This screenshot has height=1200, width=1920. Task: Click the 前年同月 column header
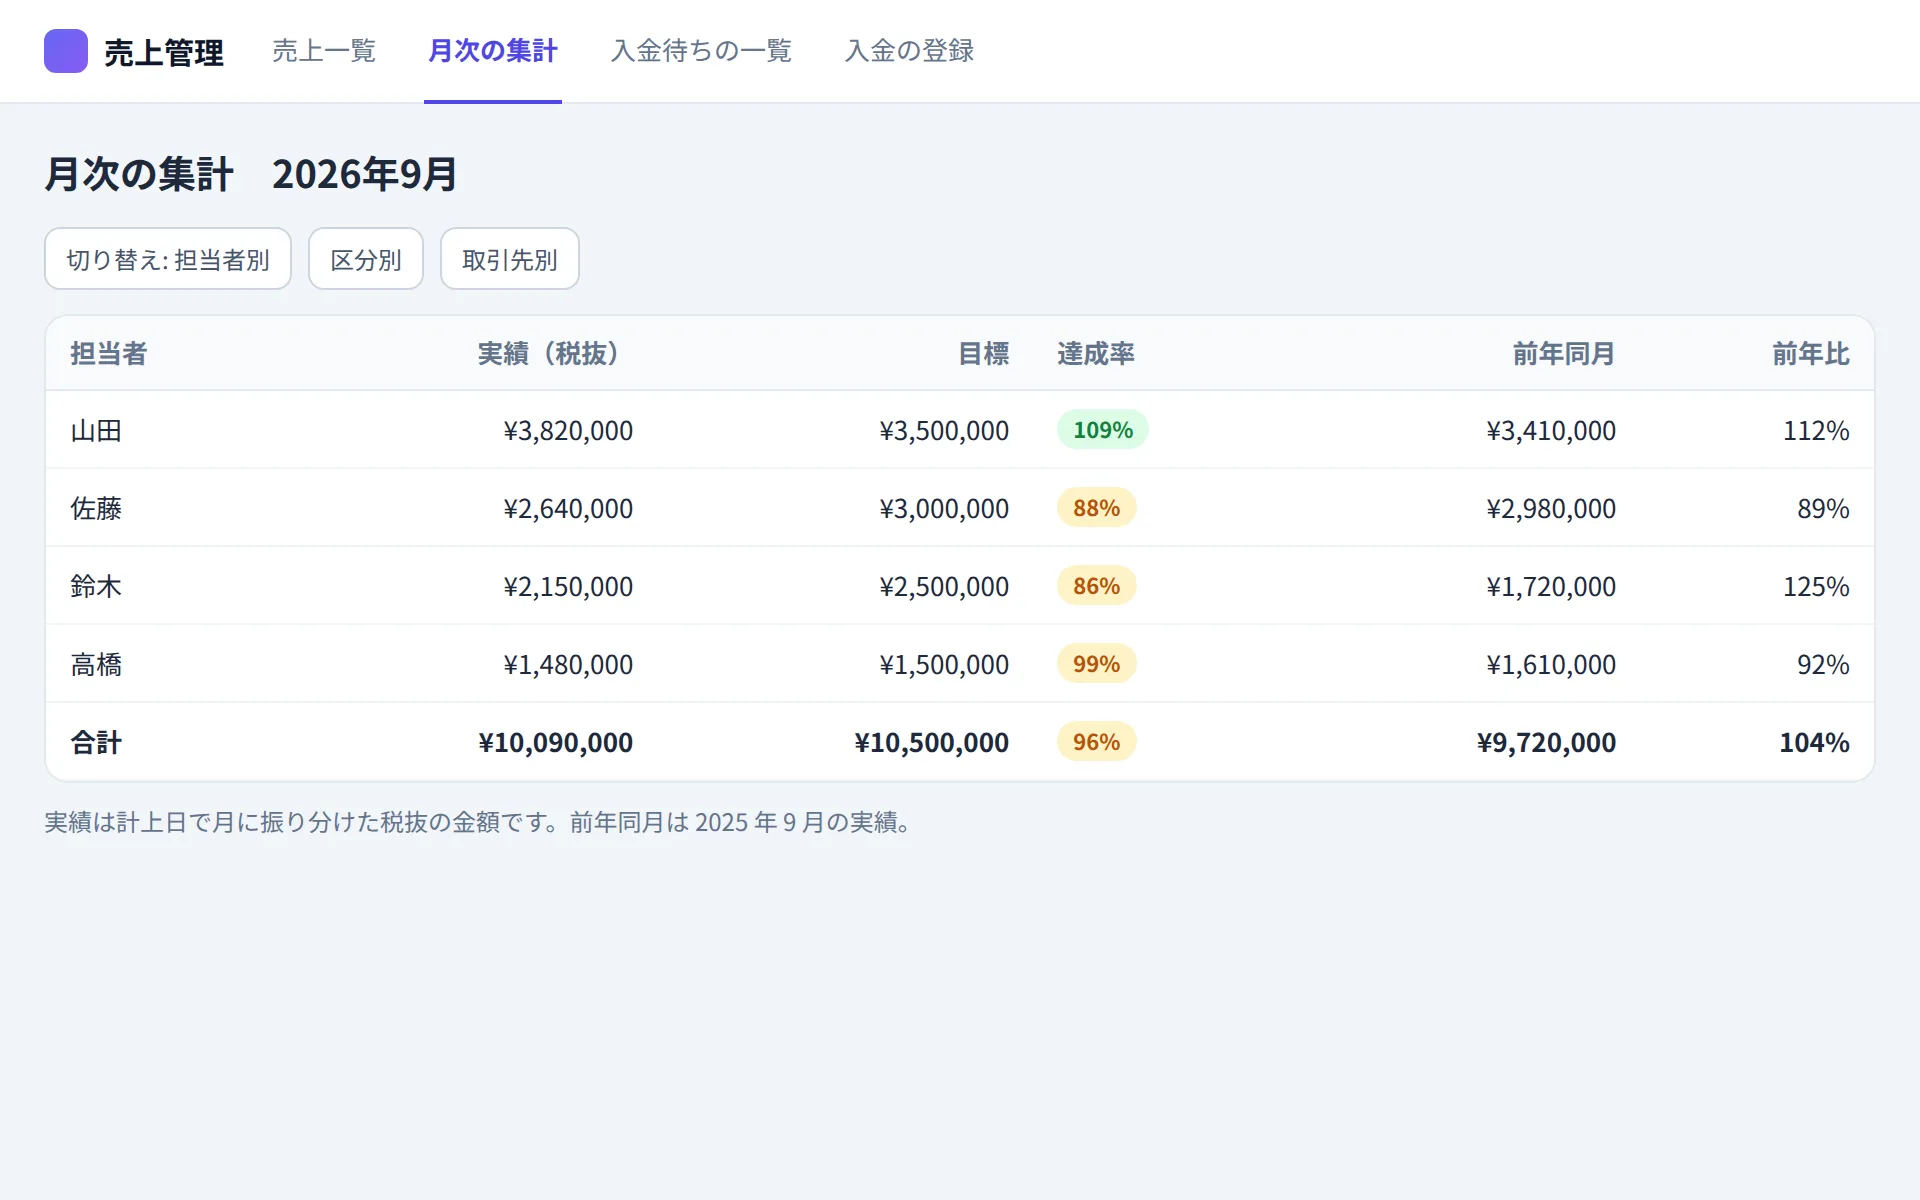(x=1564, y=354)
